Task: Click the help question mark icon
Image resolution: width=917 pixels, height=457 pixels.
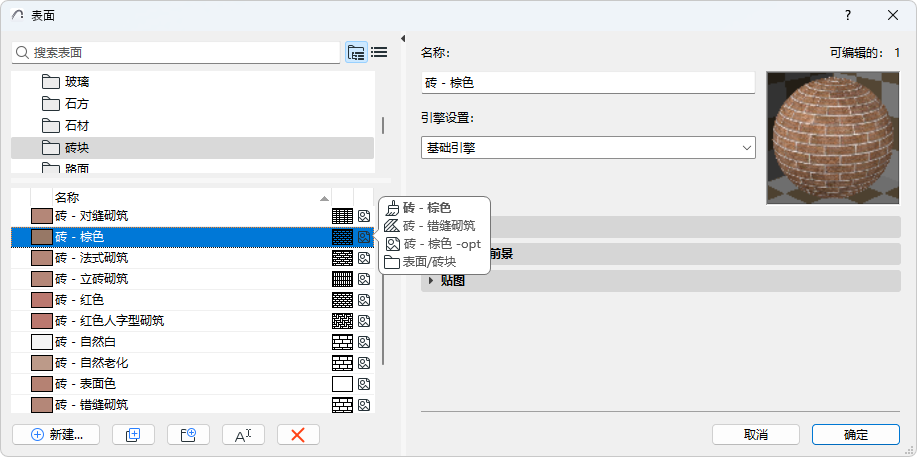Action: pyautogui.click(x=847, y=15)
